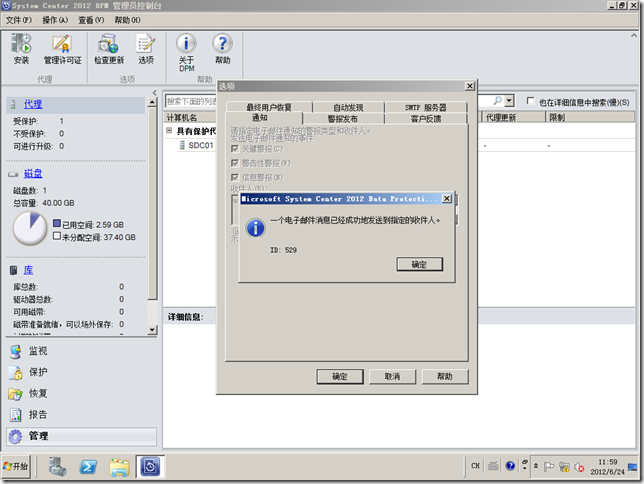Launch PowerShell from taskbar
644x484 pixels.
pyautogui.click(x=88, y=467)
